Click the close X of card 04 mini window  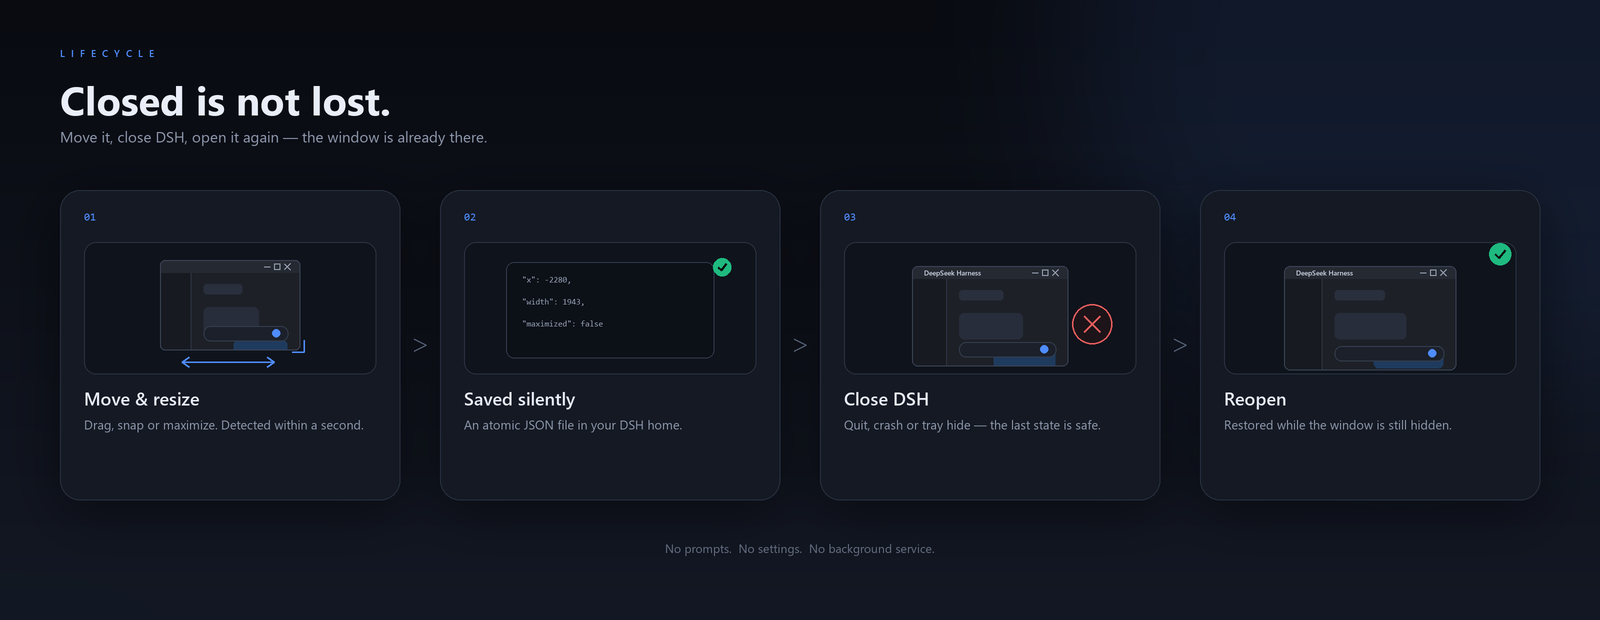(x=1443, y=273)
